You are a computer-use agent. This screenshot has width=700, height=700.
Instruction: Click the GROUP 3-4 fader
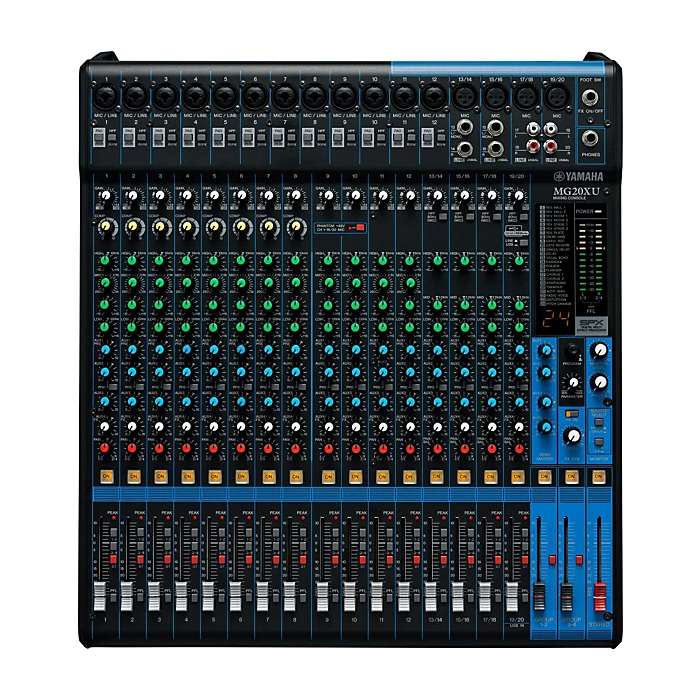click(567, 596)
